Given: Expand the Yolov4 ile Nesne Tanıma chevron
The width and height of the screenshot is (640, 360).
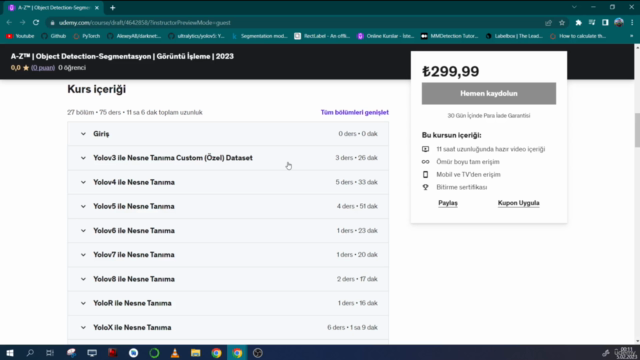Looking at the screenshot, I should click(x=83, y=182).
